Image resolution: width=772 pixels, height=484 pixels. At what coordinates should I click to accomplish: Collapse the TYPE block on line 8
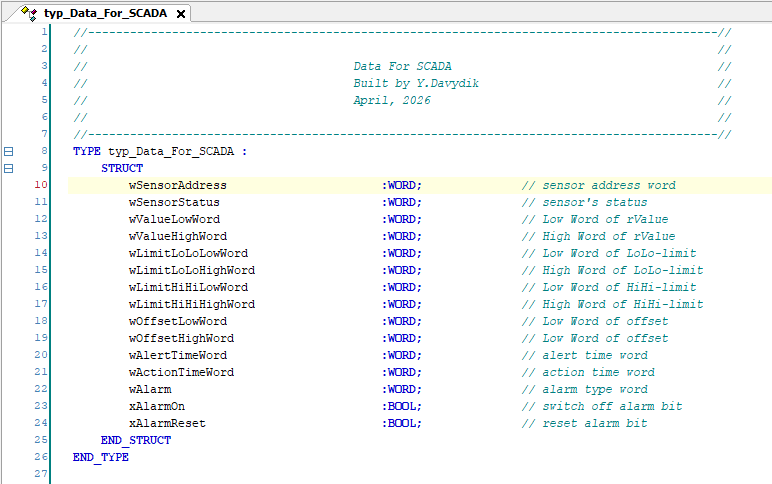pos(8,151)
